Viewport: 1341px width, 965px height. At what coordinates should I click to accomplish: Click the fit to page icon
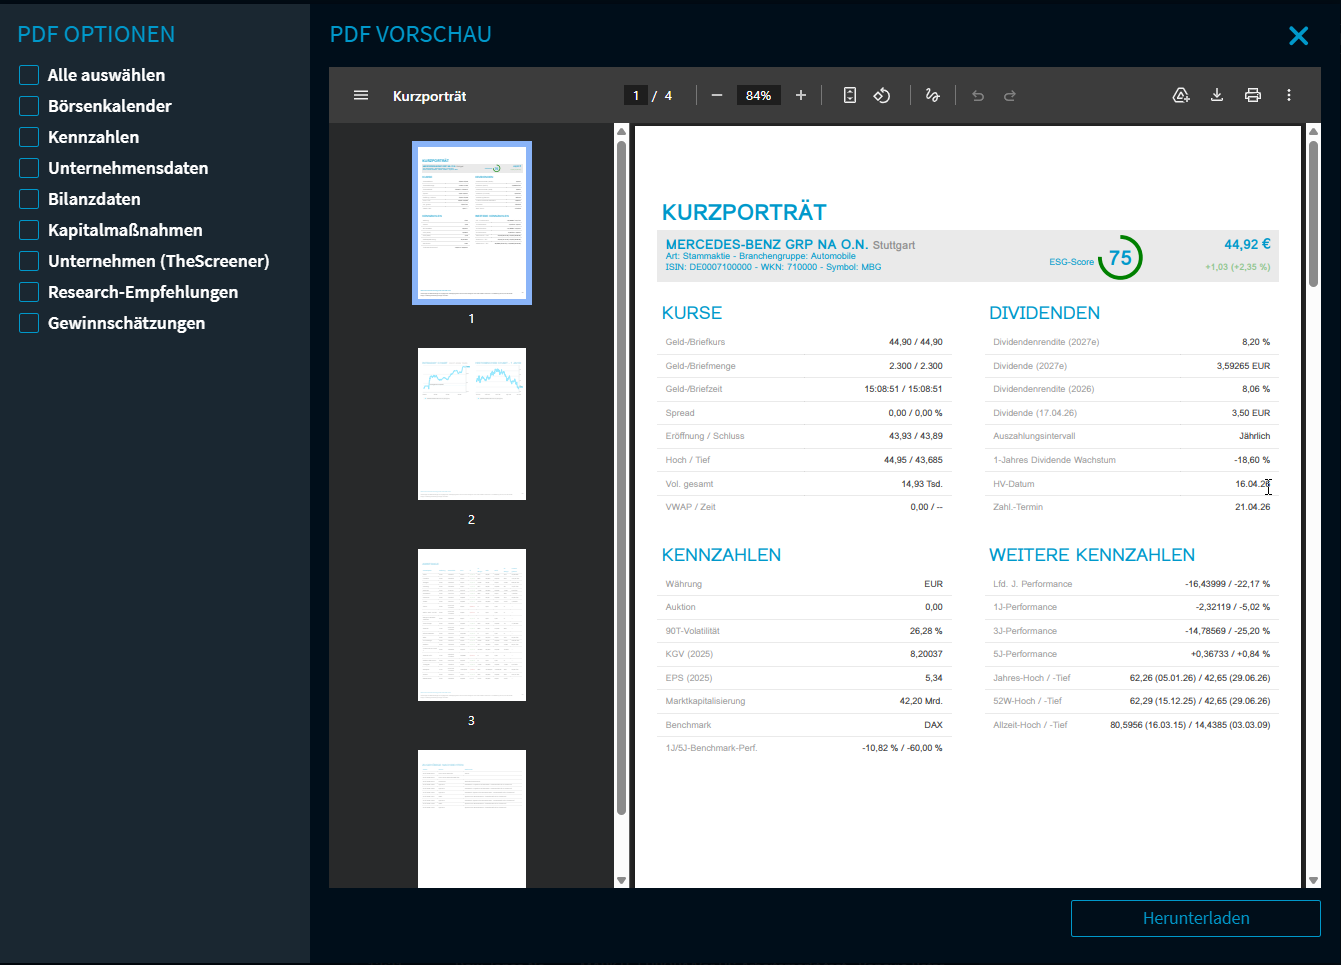click(x=850, y=95)
